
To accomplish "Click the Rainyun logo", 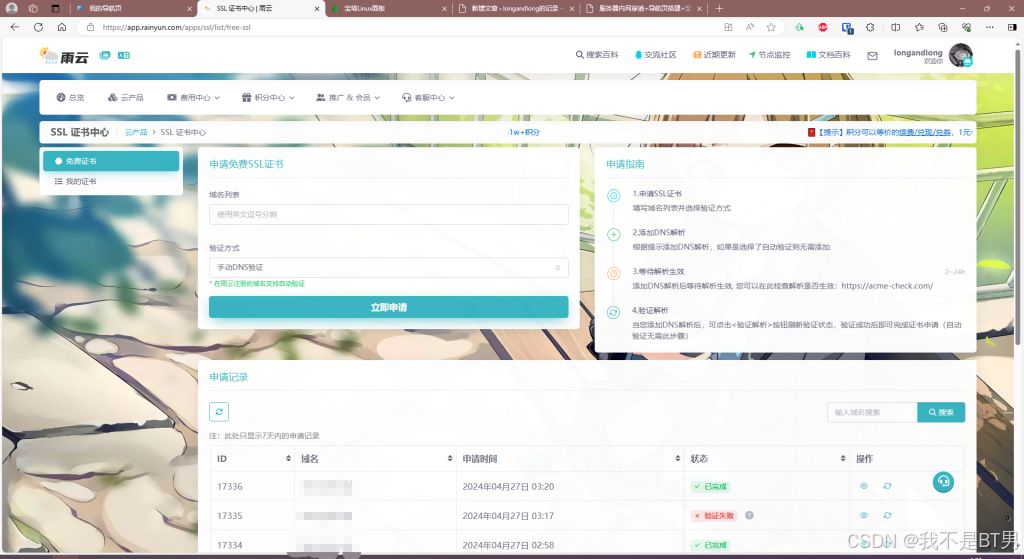I will (x=63, y=56).
